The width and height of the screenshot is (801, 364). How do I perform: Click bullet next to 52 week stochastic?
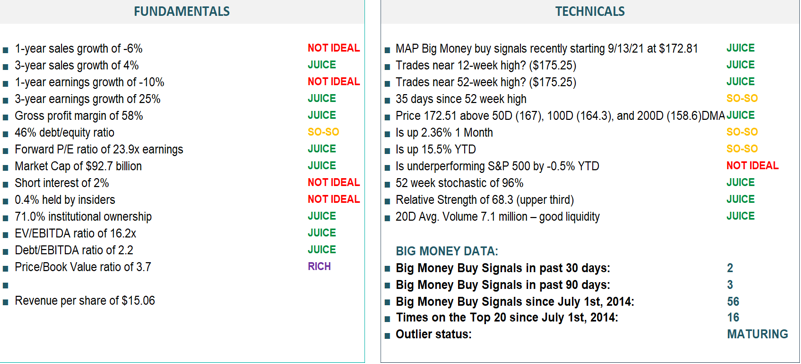(387, 184)
